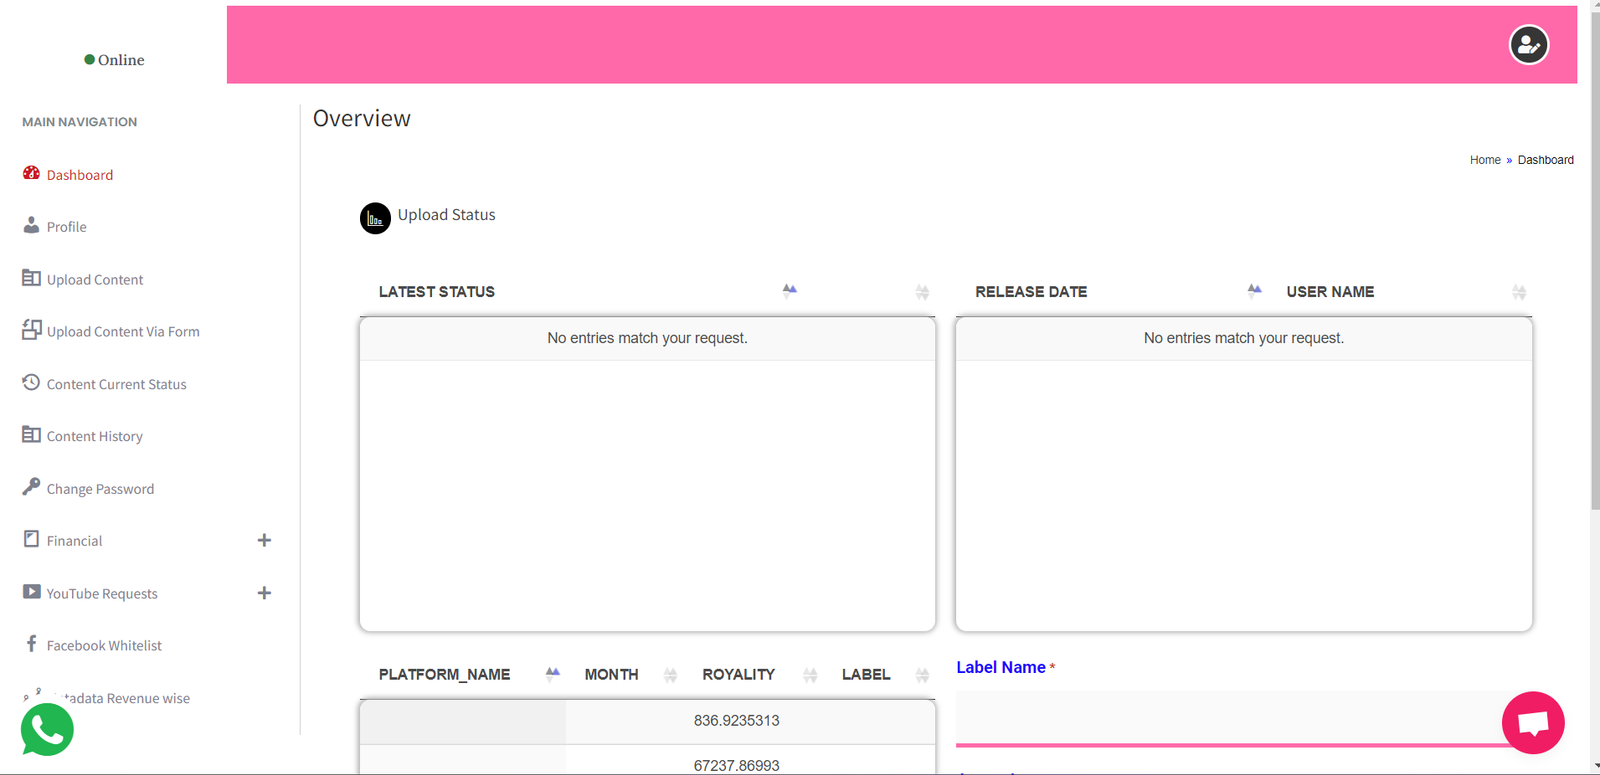This screenshot has width=1600, height=775.
Task: Expand the Financial submenu plus
Action: coord(264,540)
